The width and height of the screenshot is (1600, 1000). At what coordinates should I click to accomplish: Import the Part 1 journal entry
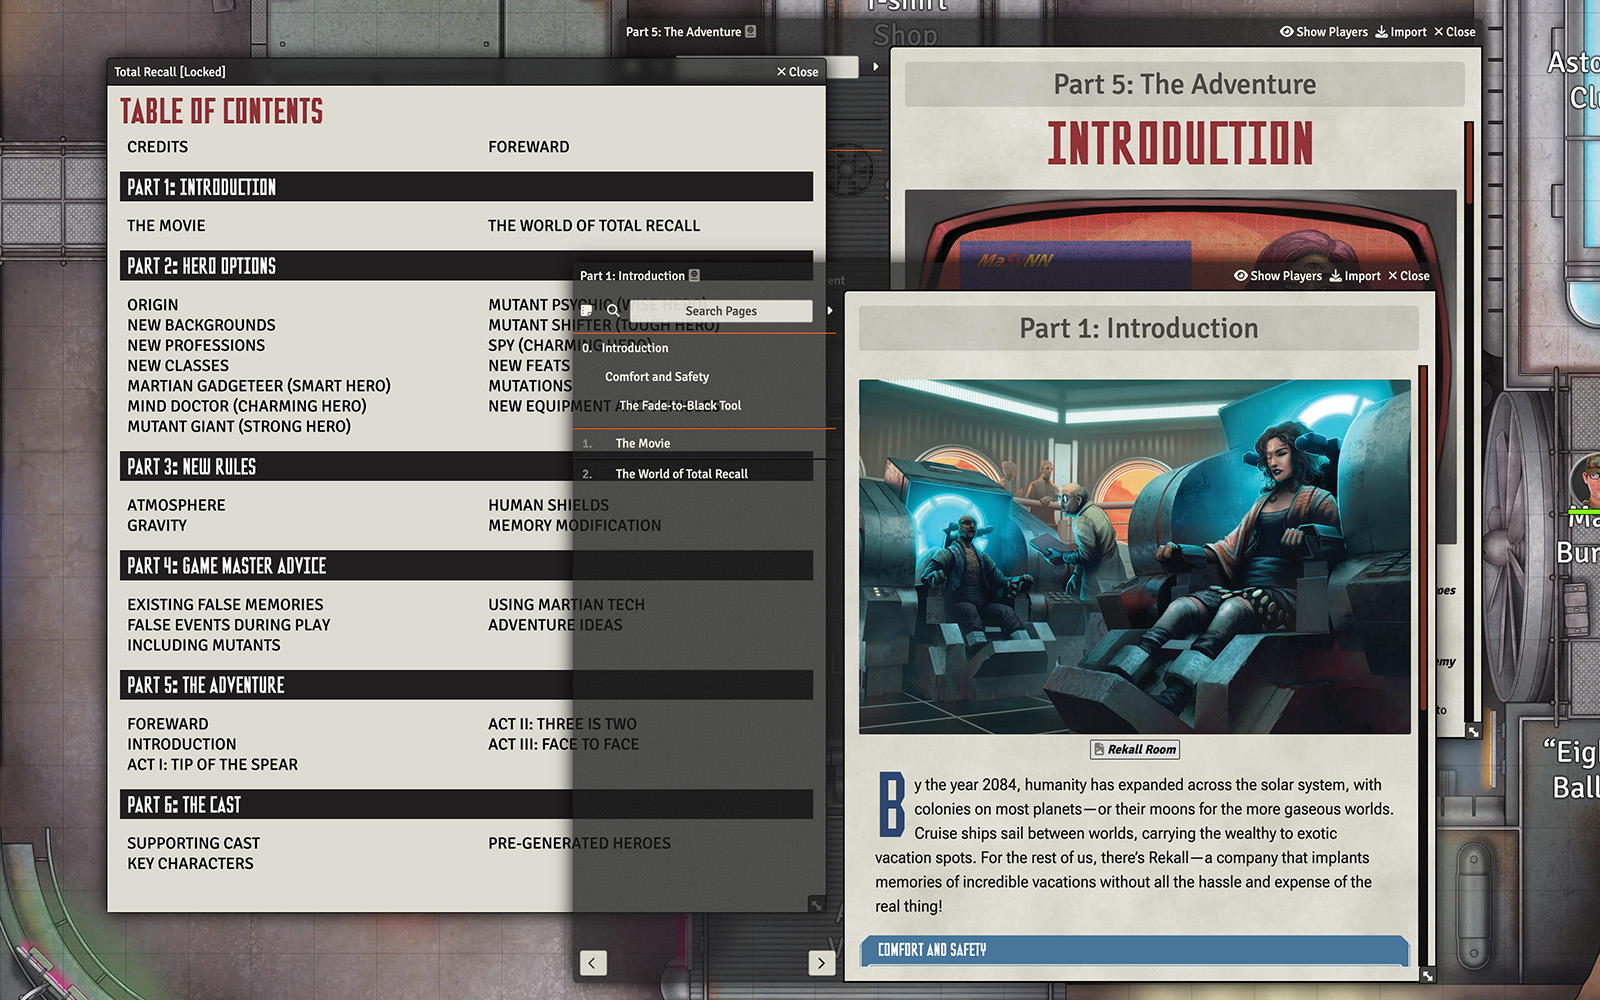tap(1355, 276)
